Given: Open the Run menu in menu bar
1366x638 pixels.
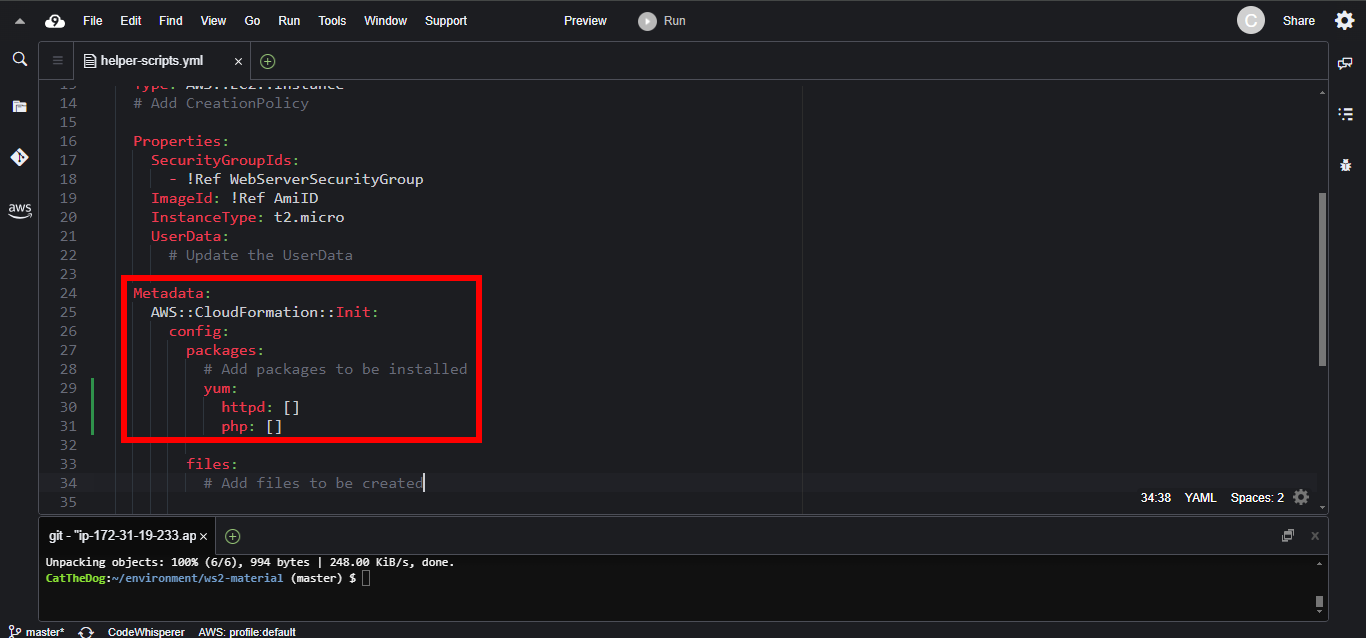Looking at the screenshot, I should click(x=289, y=21).
